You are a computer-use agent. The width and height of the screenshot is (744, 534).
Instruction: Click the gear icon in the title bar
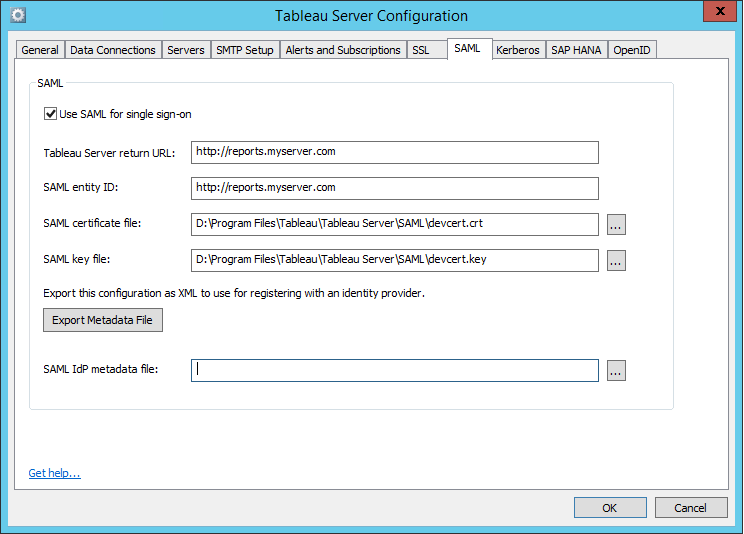18,15
